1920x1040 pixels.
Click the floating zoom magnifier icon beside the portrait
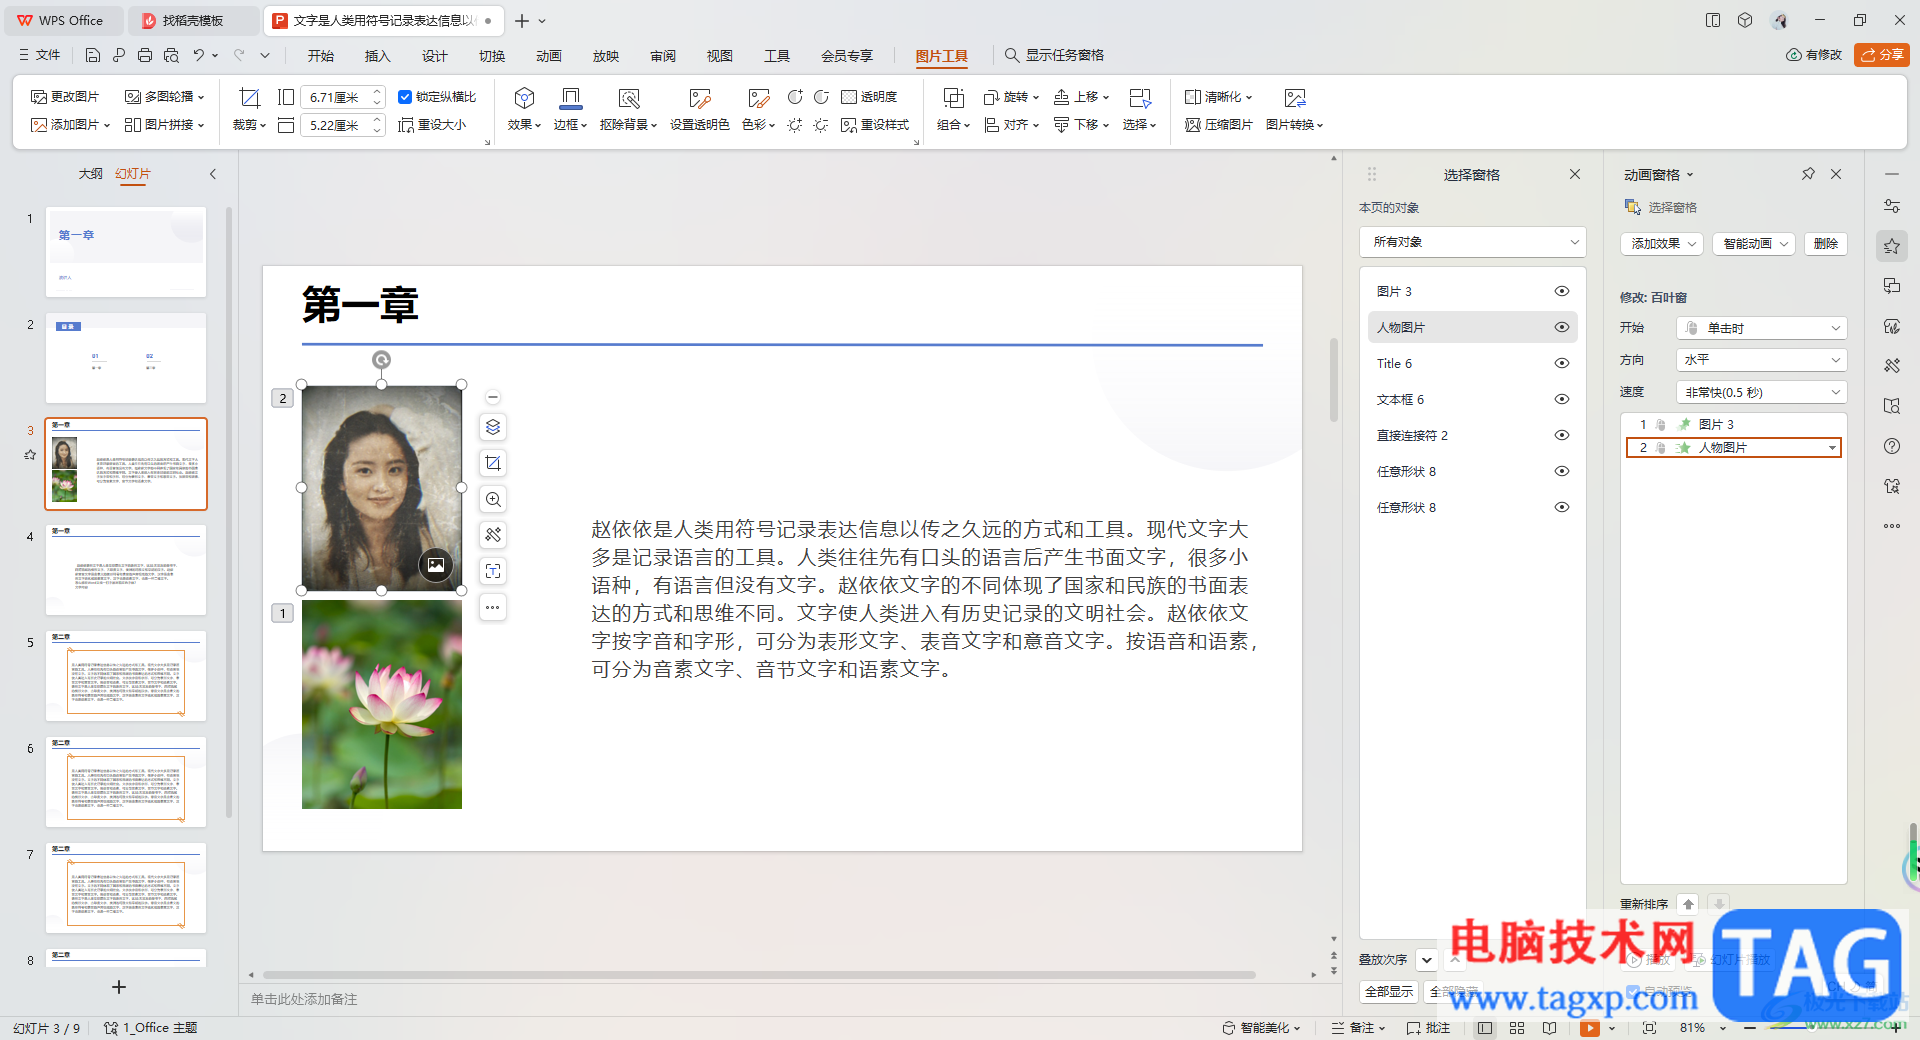pyautogui.click(x=493, y=499)
